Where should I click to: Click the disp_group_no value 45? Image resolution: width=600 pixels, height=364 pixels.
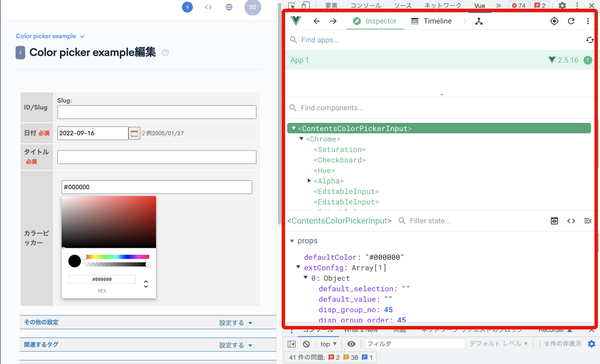coord(388,310)
